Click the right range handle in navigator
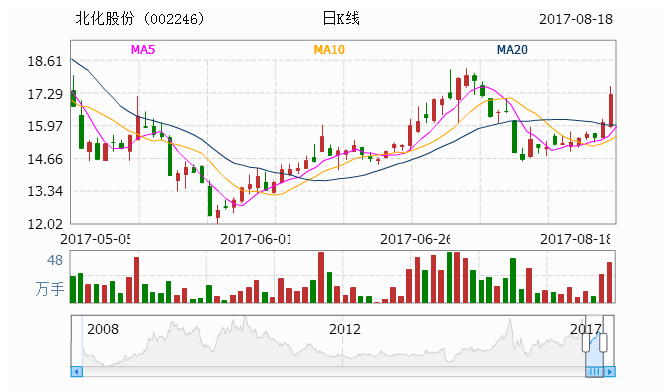This screenshot has width=669, height=392. click(x=603, y=343)
